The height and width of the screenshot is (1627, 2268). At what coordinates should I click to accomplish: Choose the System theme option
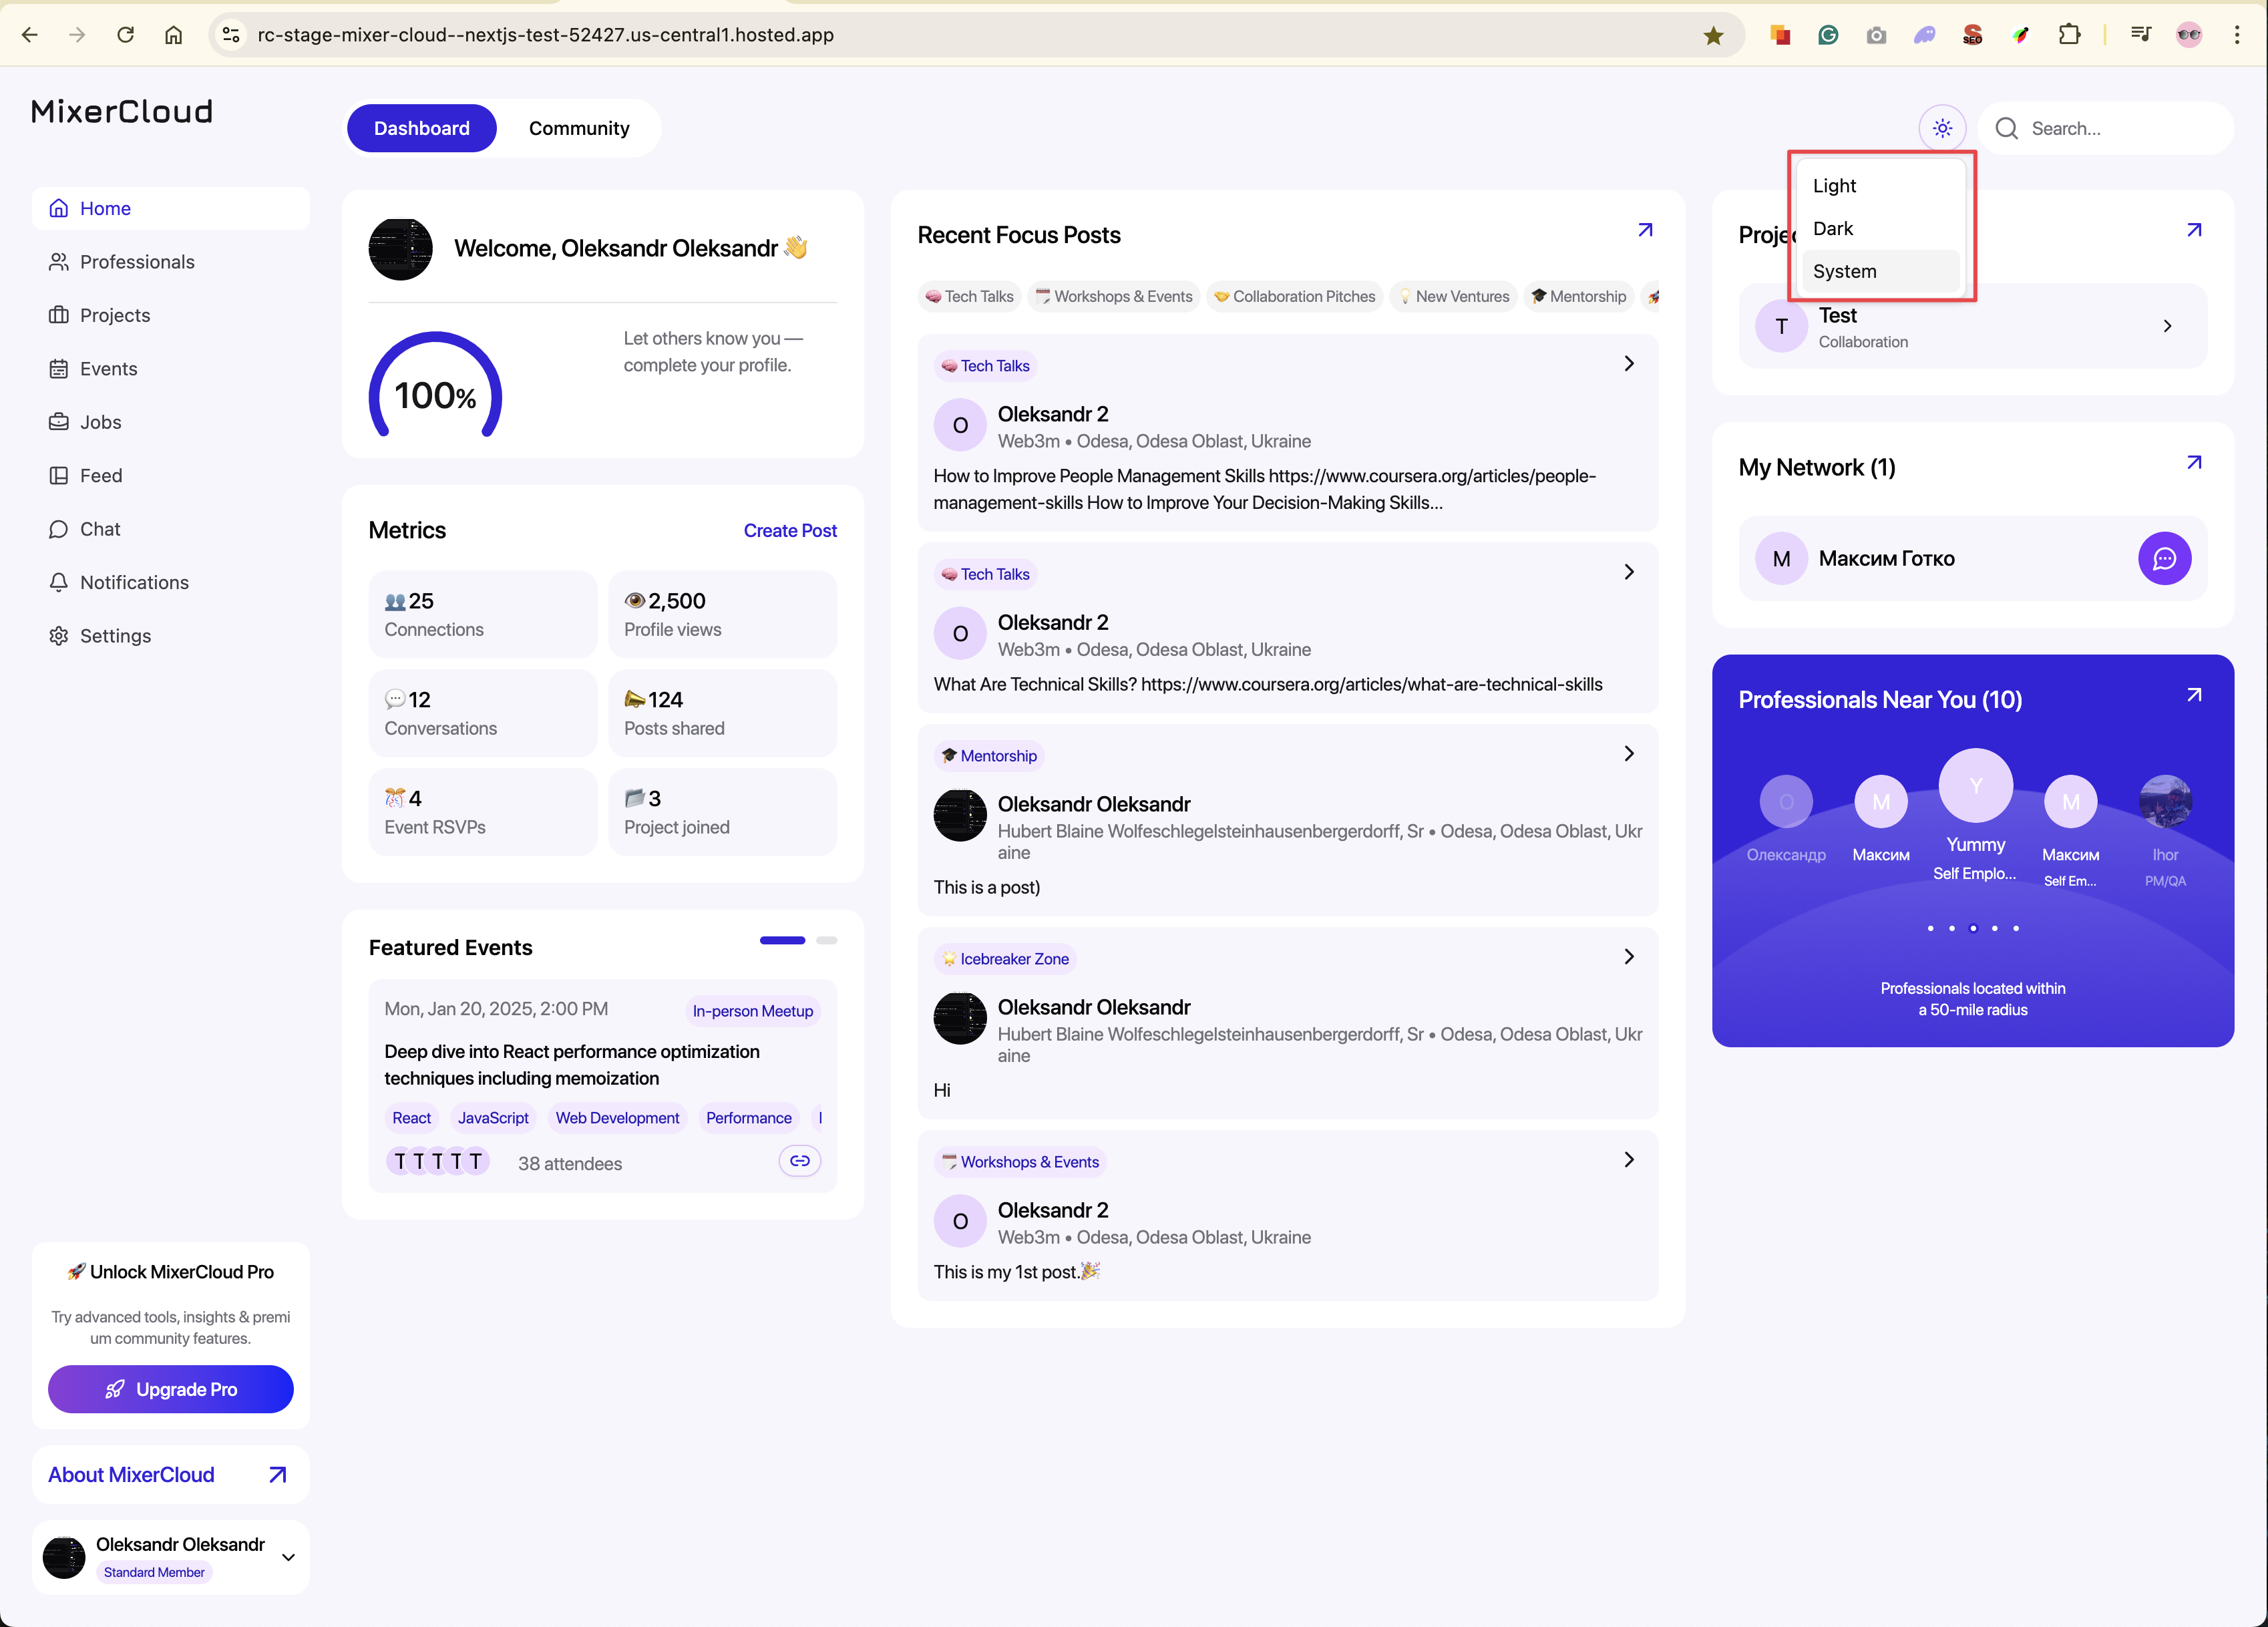1844,271
